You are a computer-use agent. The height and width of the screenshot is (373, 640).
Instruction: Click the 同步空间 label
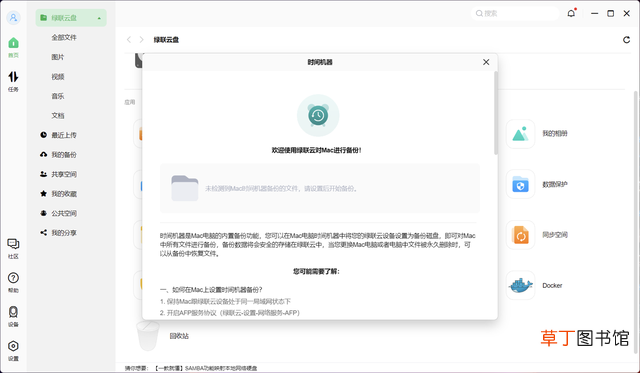(x=555, y=235)
